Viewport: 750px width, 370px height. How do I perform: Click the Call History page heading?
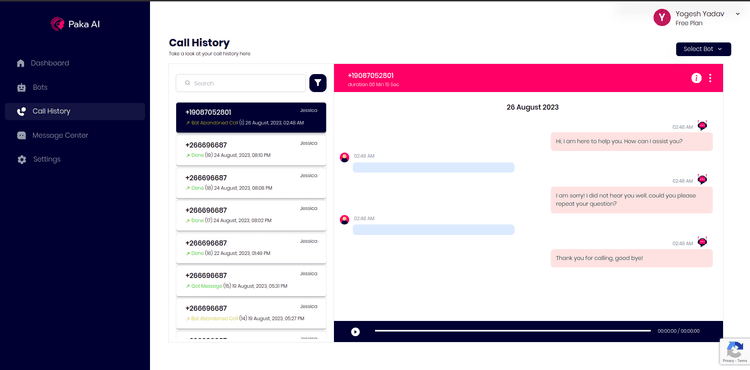point(199,43)
